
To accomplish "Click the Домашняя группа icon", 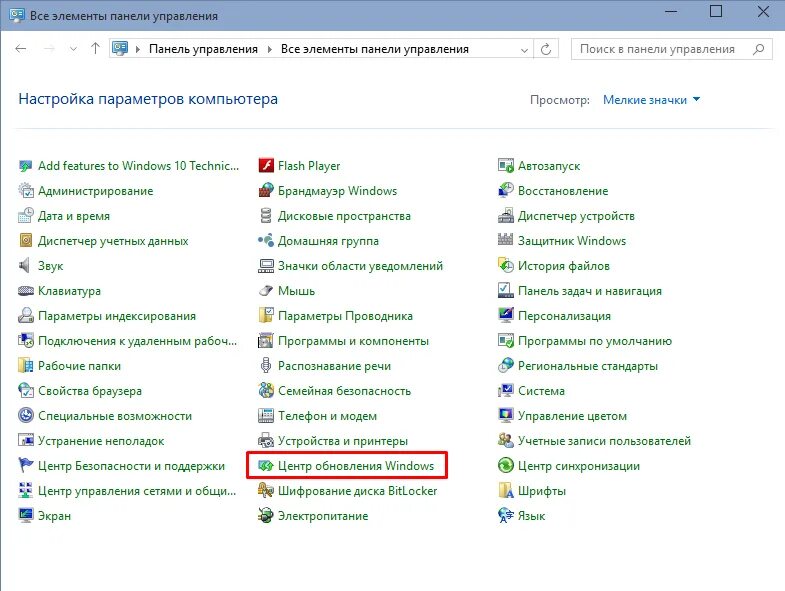I will pos(266,240).
